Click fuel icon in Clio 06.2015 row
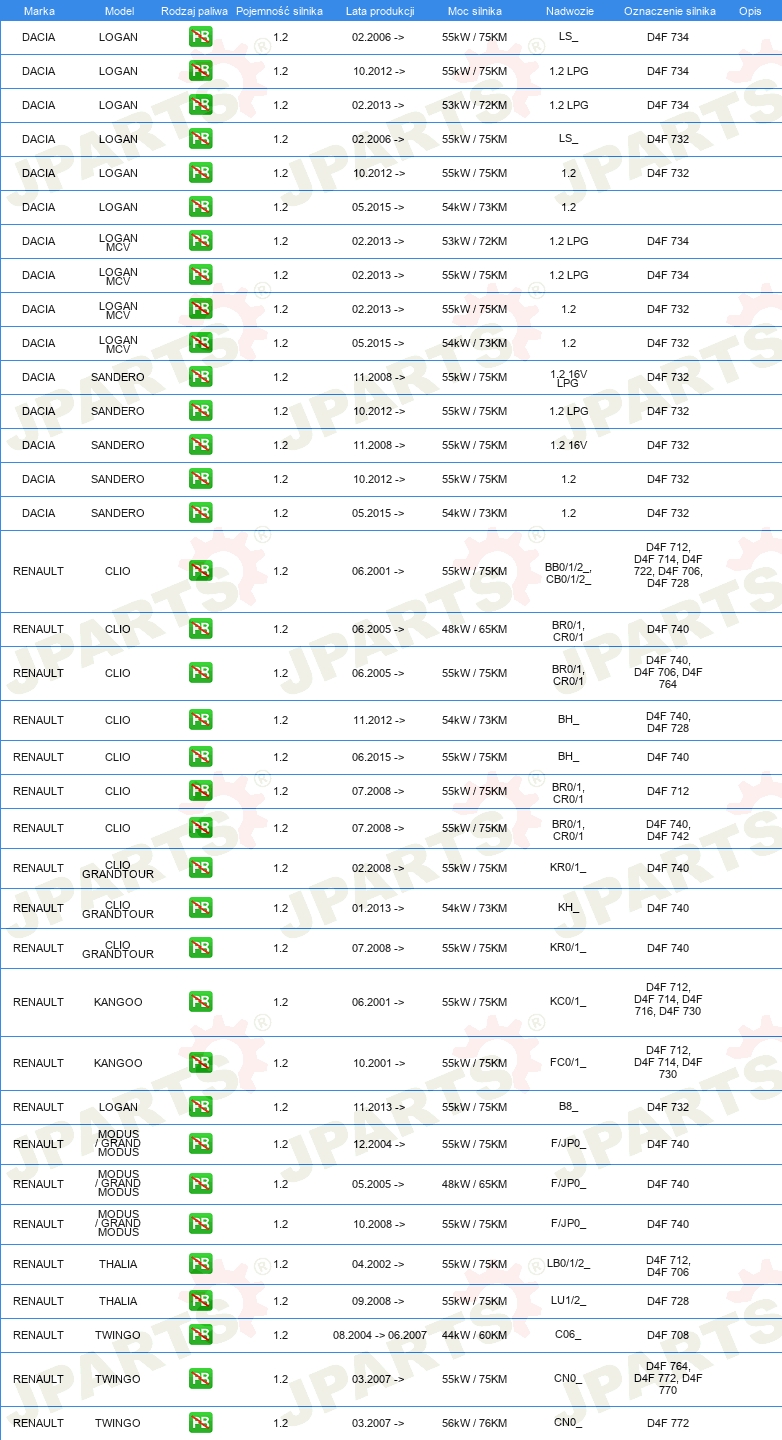 200,757
